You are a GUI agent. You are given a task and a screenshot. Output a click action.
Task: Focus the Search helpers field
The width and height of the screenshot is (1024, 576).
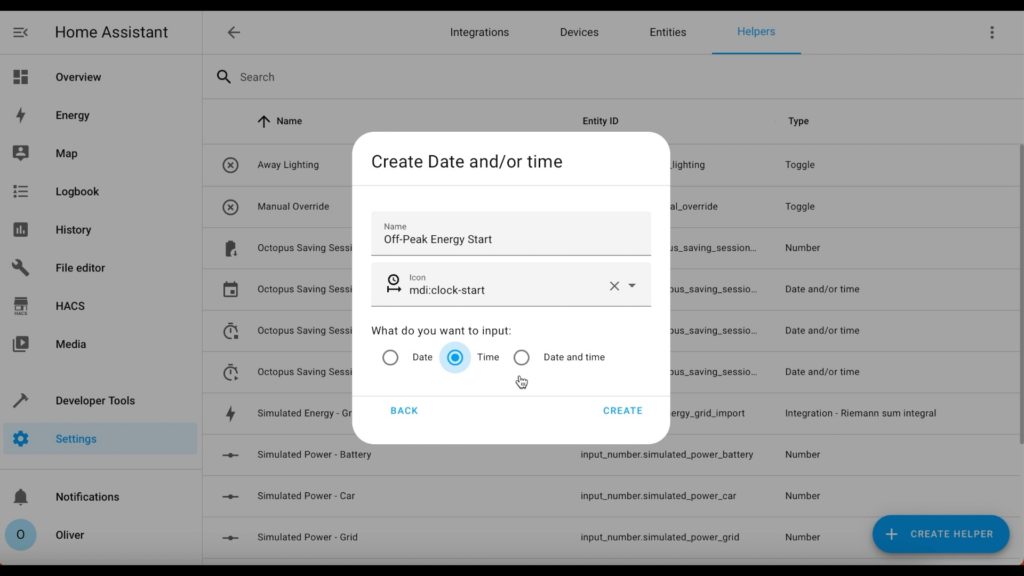(x=613, y=77)
